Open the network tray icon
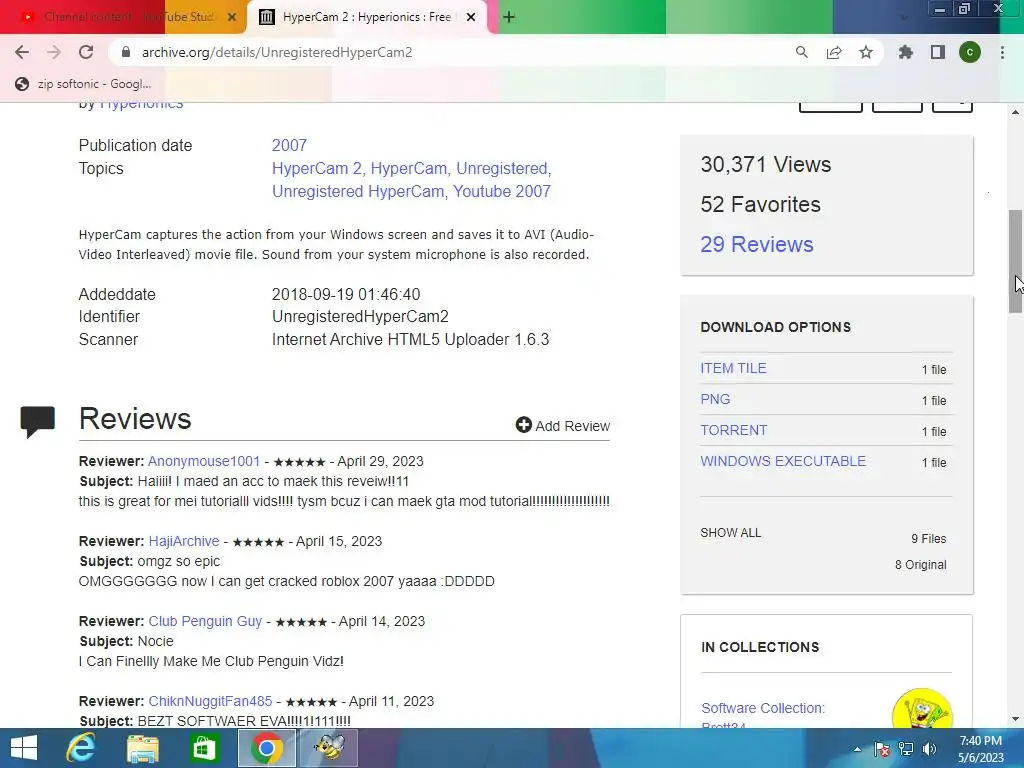The width and height of the screenshot is (1024, 768). click(x=906, y=749)
